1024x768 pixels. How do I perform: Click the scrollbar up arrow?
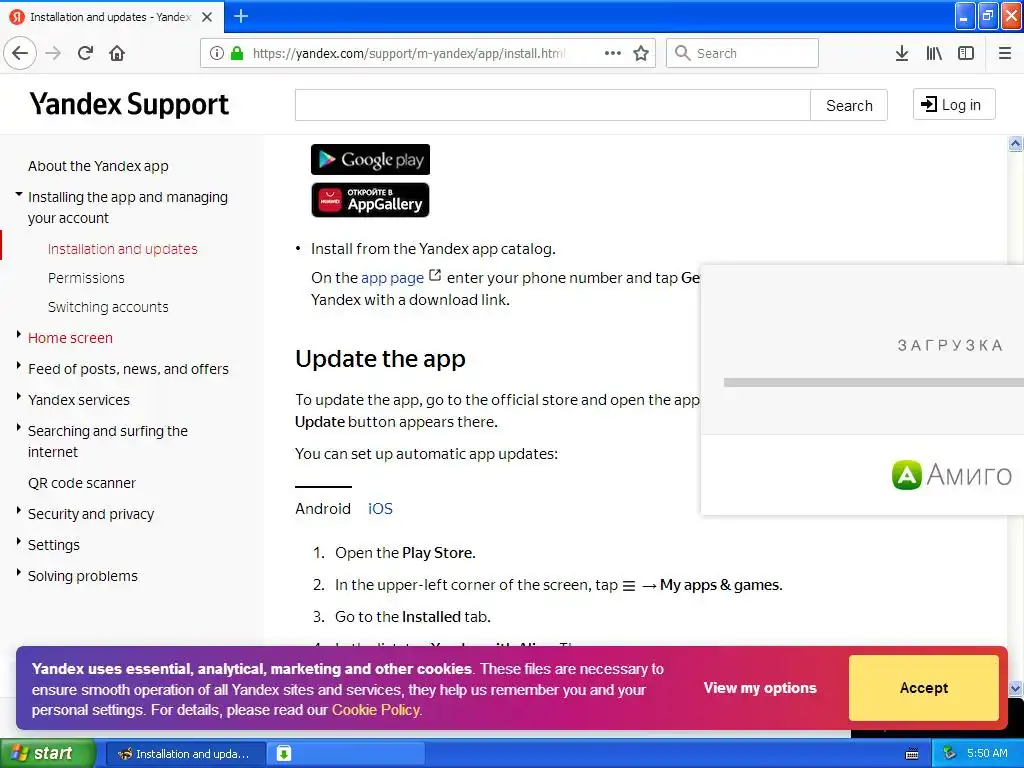(x=1015, y=144)
